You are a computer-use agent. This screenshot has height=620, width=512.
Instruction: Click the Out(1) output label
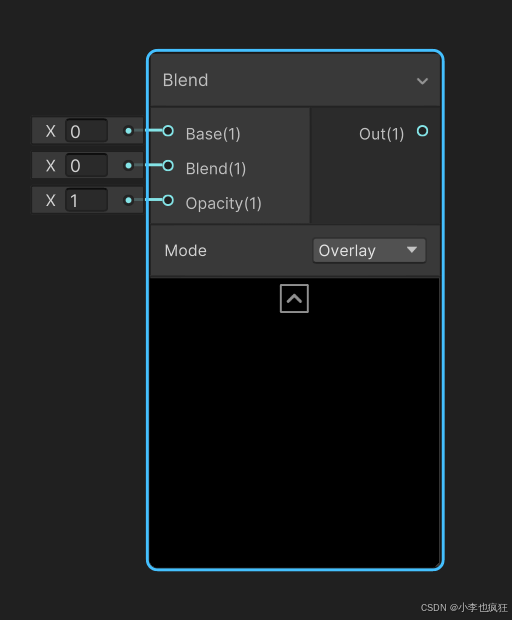[x=382, y=134]
